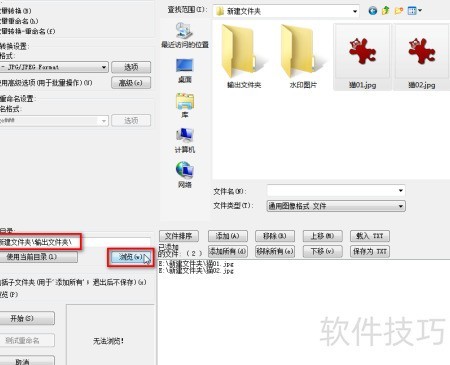Open 最近访问的位置 in places bar
450x365 pixels.
click(x=185, y=35)
